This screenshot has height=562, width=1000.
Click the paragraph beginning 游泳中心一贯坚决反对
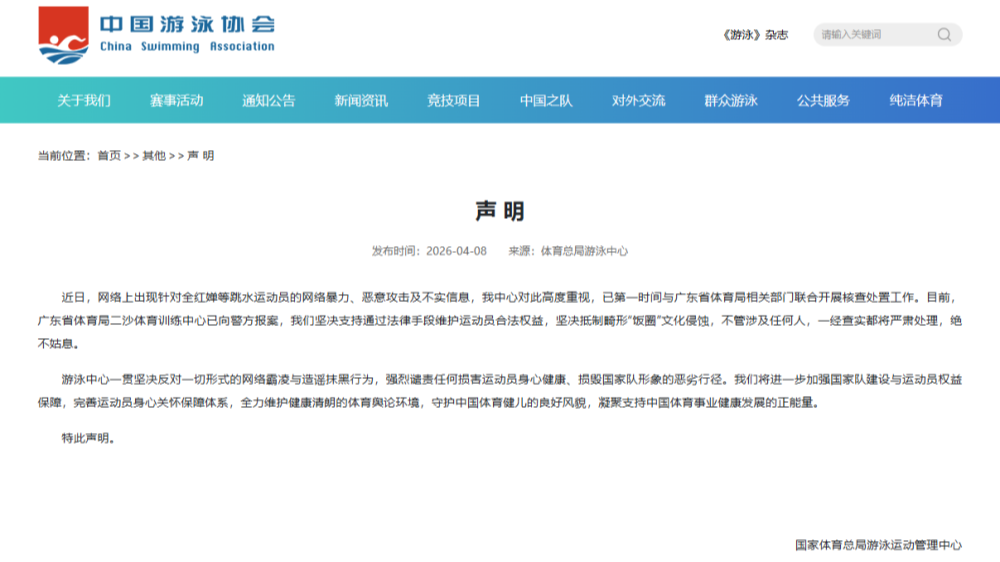coord(500,391)
